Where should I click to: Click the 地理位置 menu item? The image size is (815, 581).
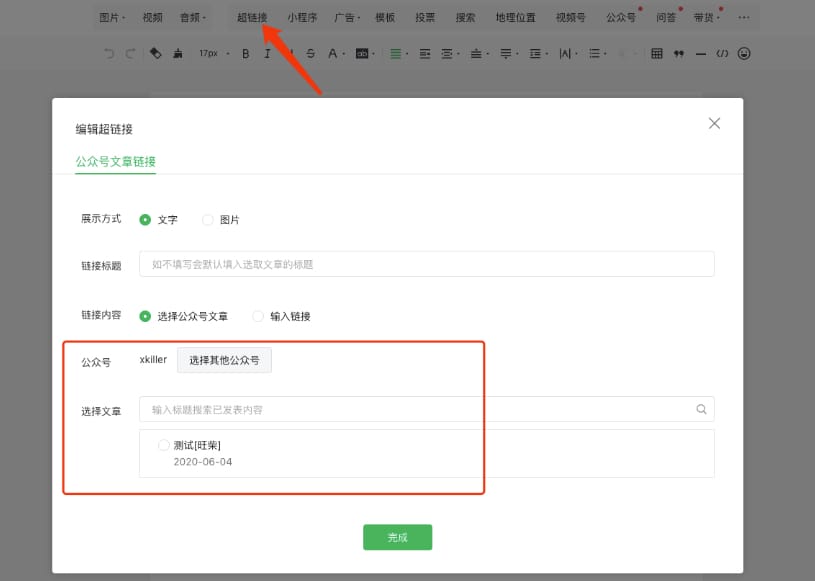click(515, 17)
